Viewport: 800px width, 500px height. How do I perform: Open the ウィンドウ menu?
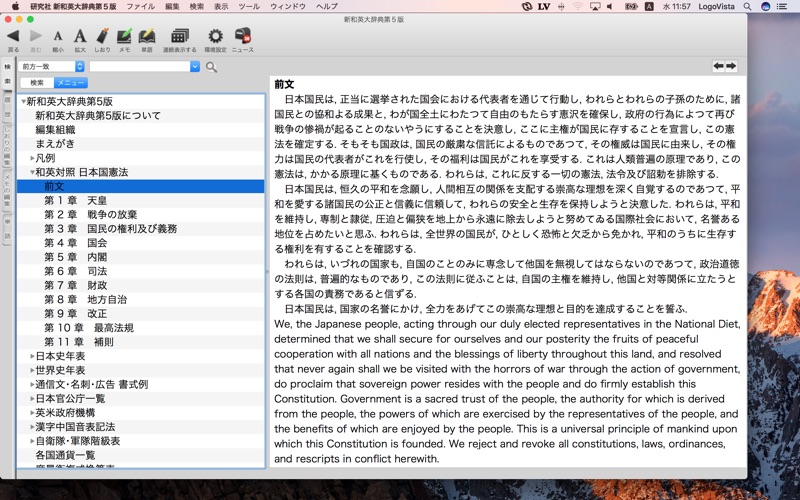288,6
